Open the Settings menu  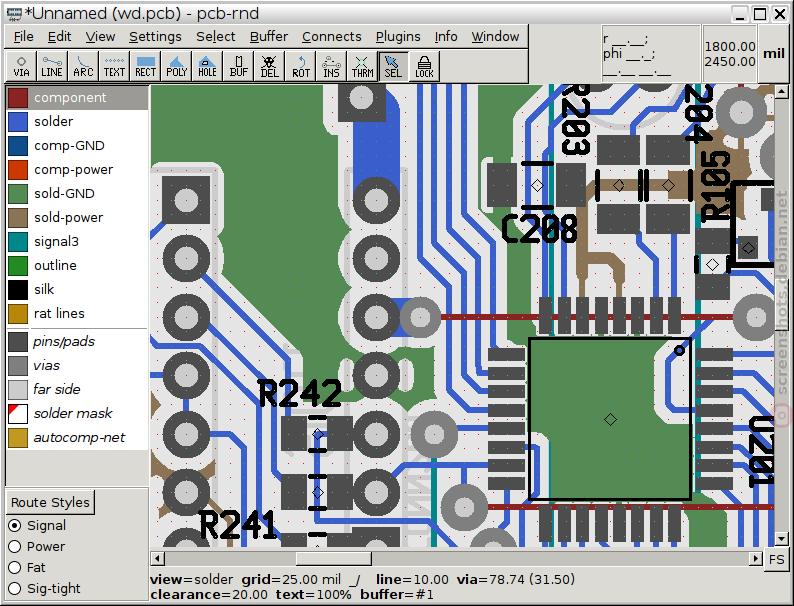tap(155, 36)
